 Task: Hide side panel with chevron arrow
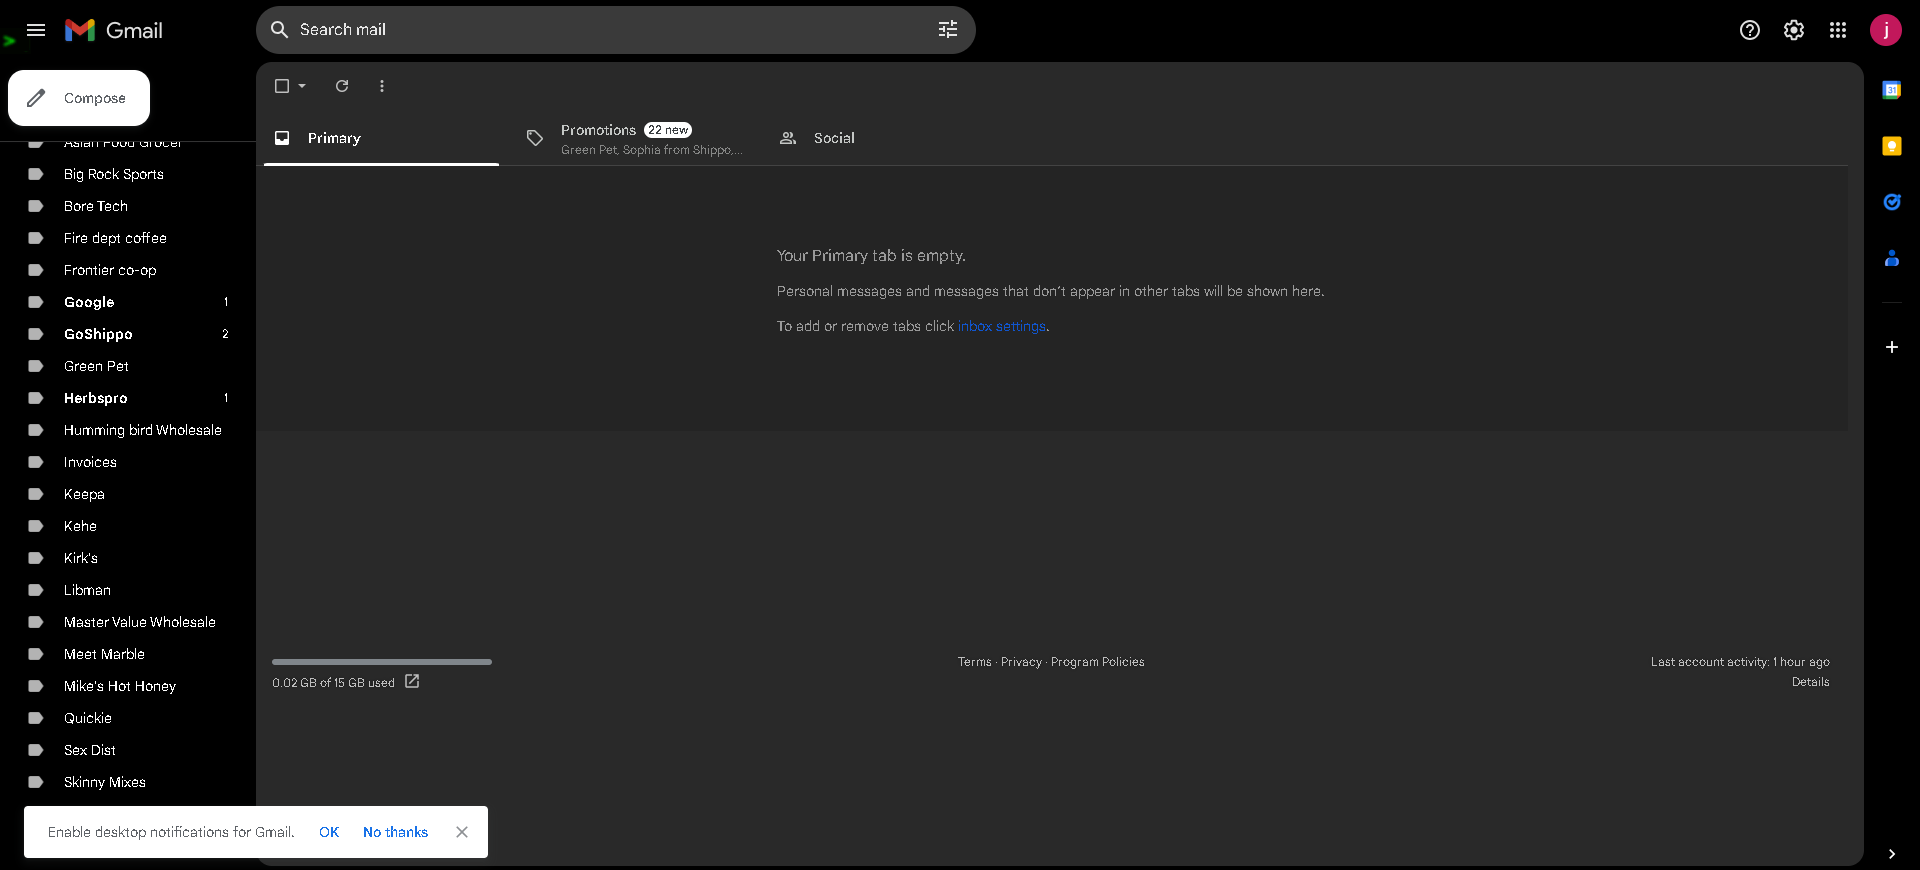point(1892,854)
